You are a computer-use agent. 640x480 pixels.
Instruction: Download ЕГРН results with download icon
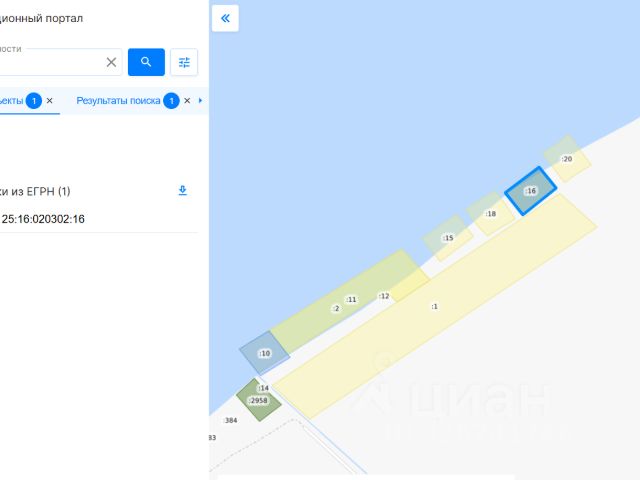(182, 190)
